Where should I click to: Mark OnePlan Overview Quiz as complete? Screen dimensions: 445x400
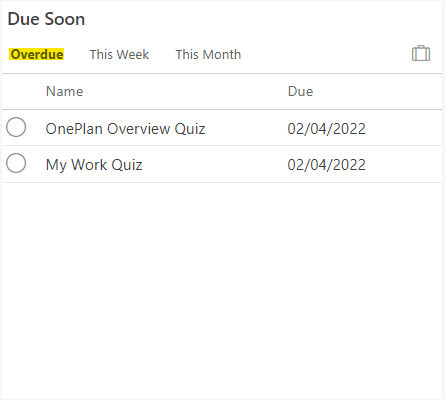pos(16,127)
